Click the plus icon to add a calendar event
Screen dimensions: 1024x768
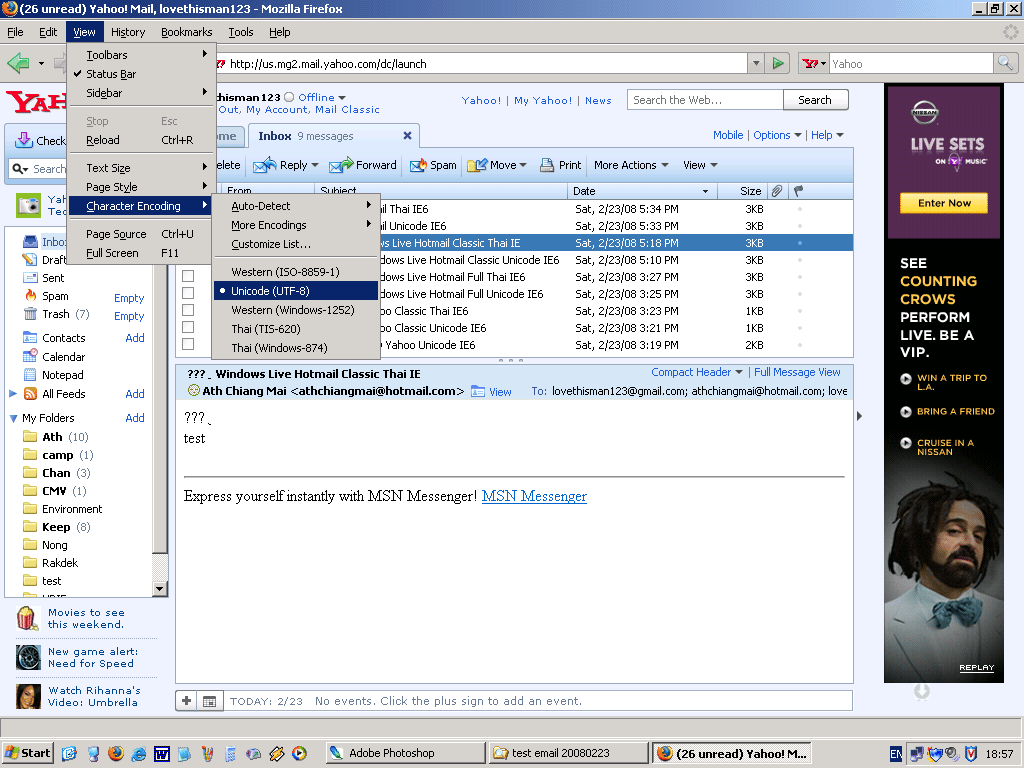coord(187,701)
